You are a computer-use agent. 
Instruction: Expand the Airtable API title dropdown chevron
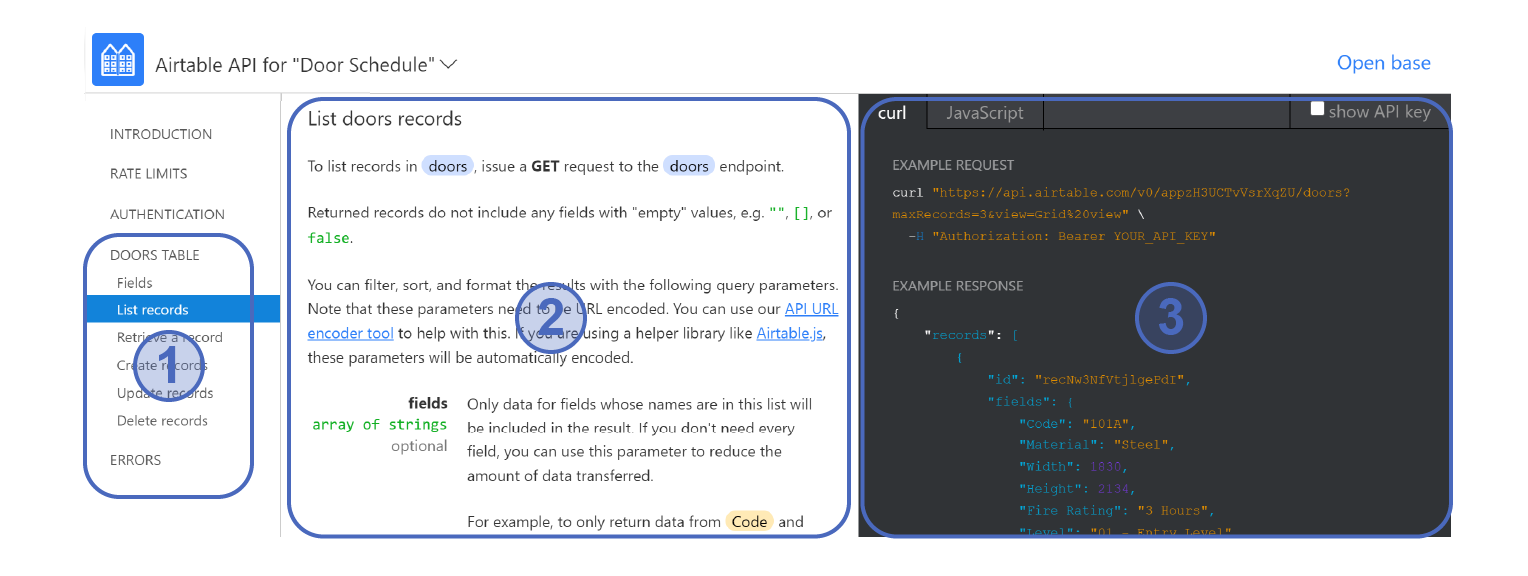[449, 64]
